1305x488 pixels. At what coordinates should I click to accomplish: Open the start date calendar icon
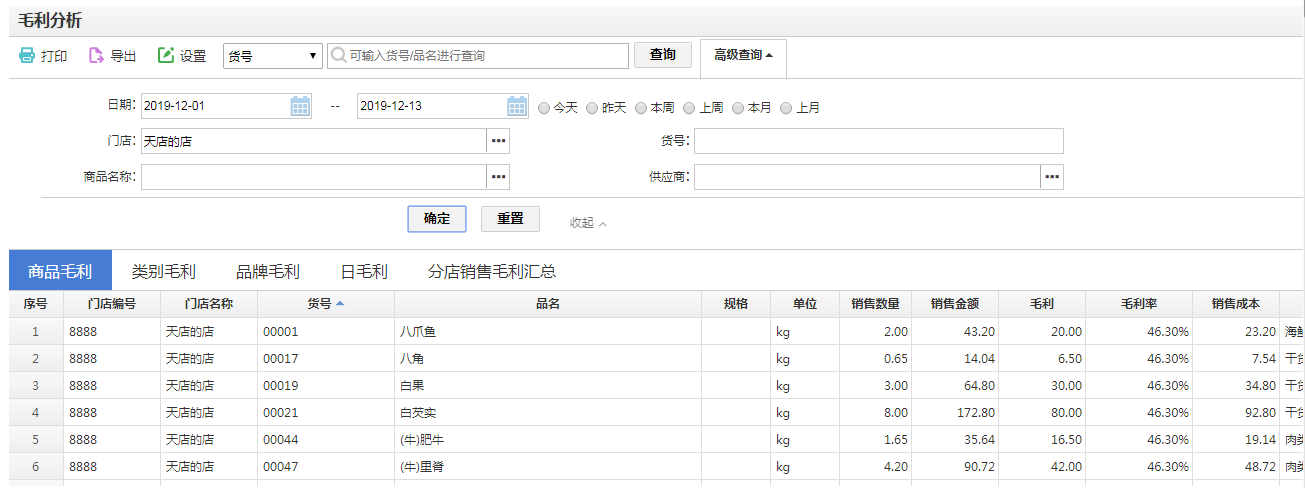pos(300,106)
